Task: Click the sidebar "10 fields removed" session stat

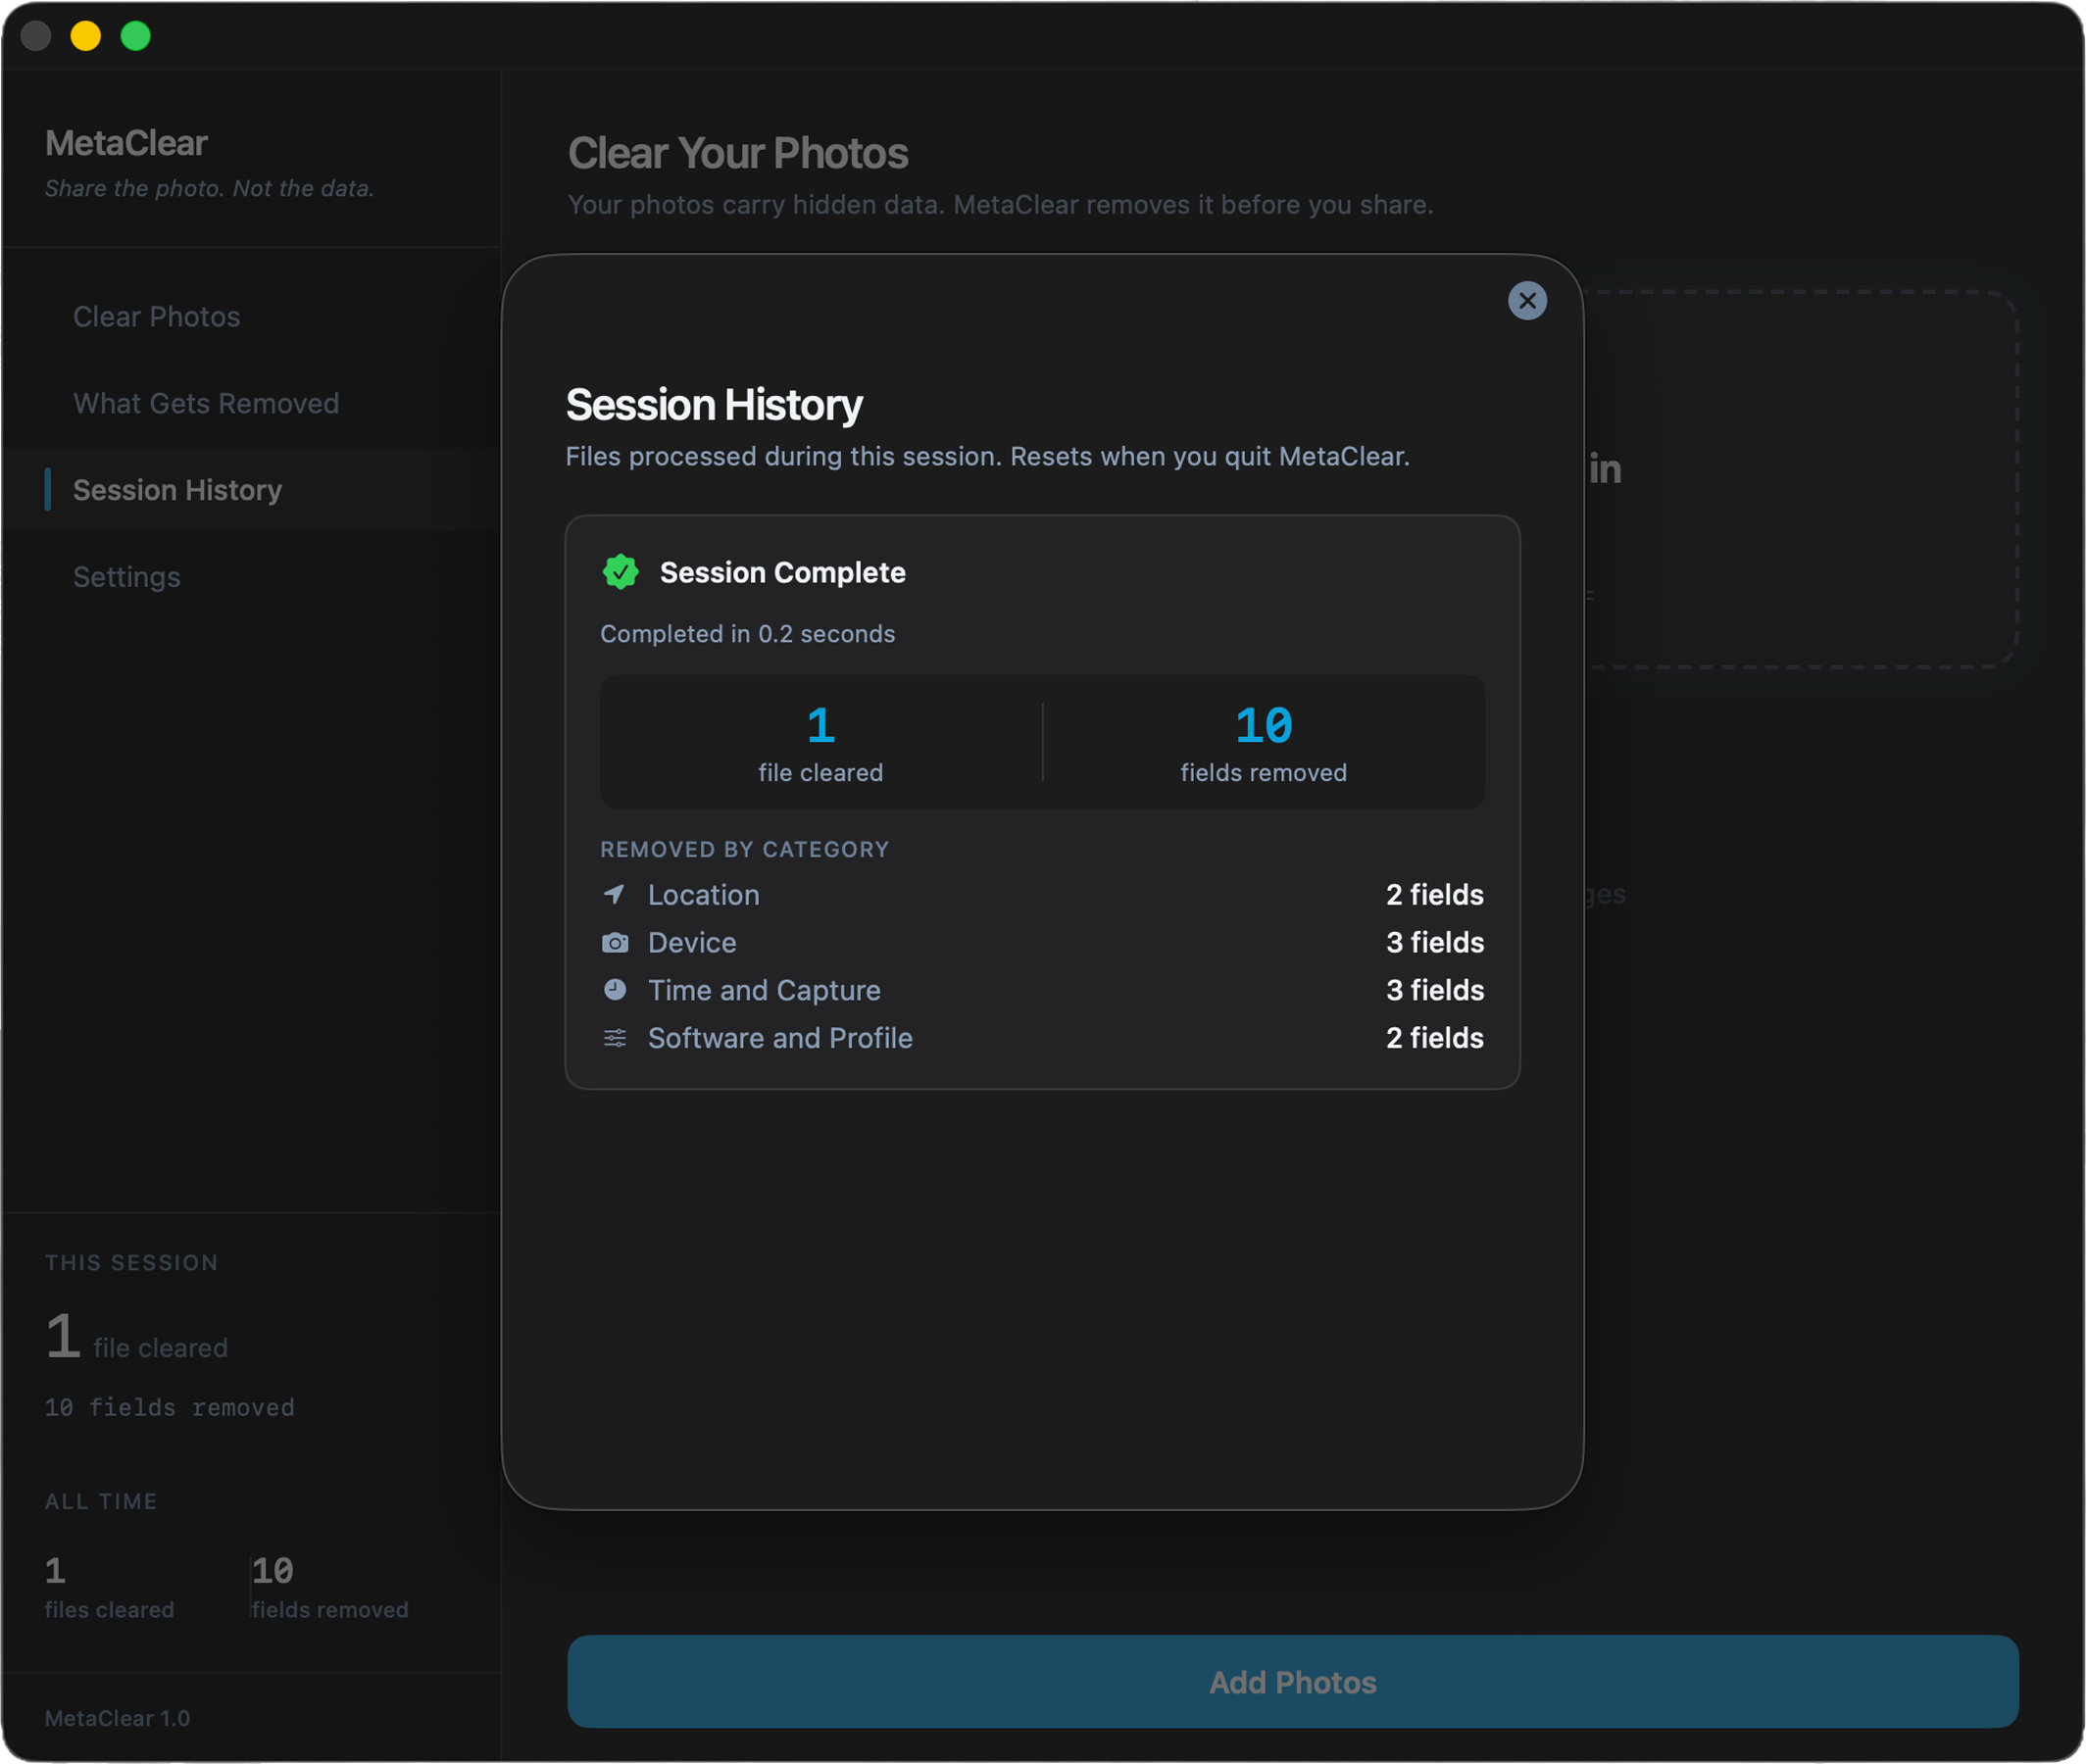Action: 169,1407
